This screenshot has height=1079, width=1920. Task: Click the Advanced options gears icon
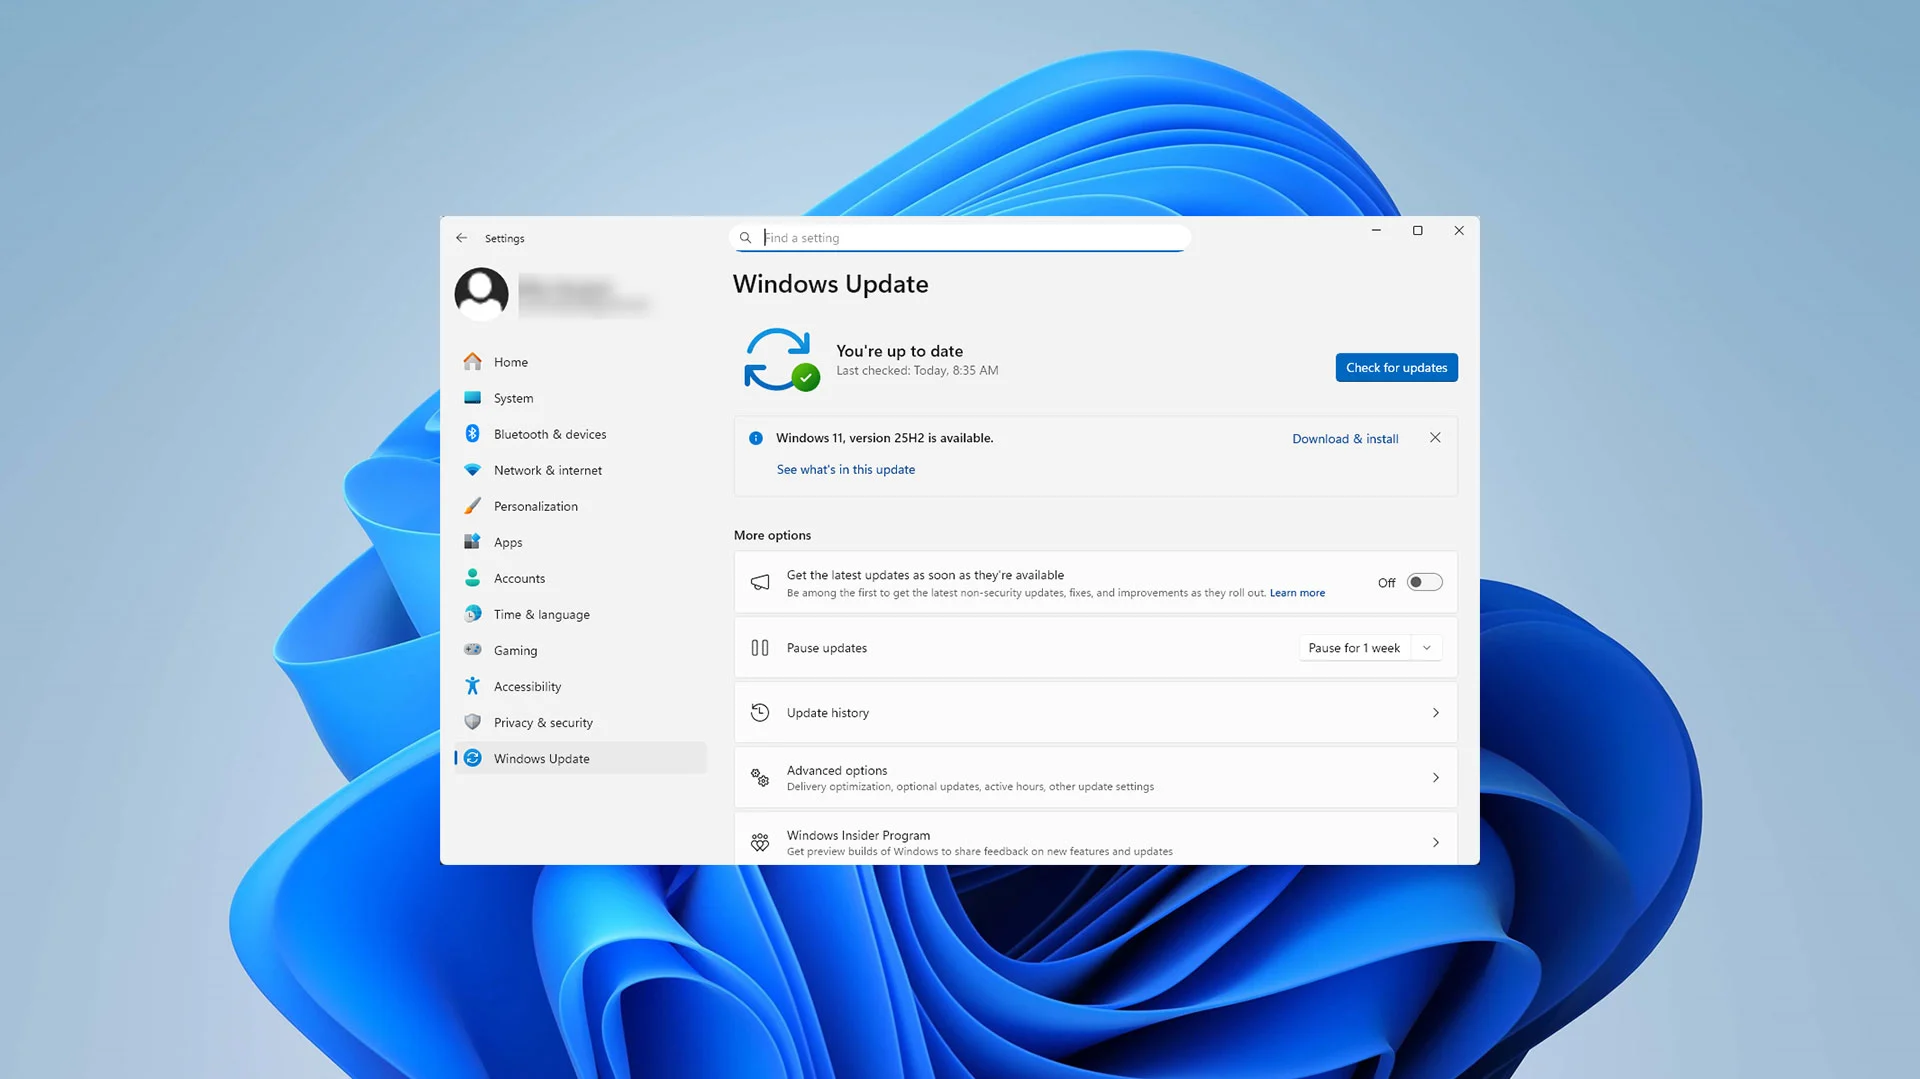click(x=760, y=778)
